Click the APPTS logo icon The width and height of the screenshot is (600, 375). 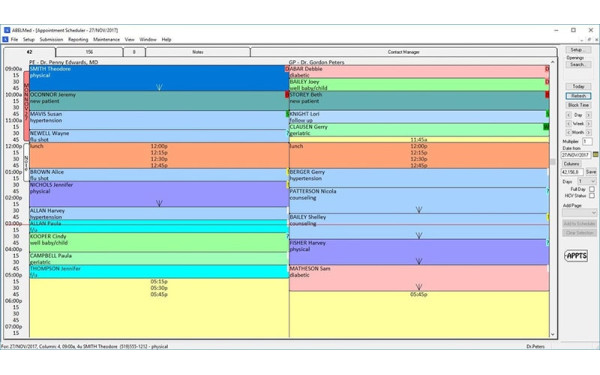pos(576,256)
